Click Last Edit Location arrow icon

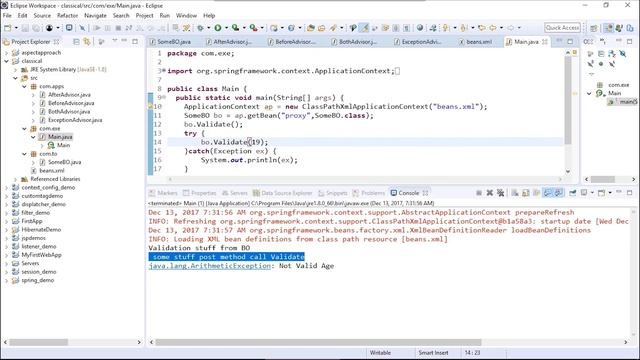pos(482,28)
